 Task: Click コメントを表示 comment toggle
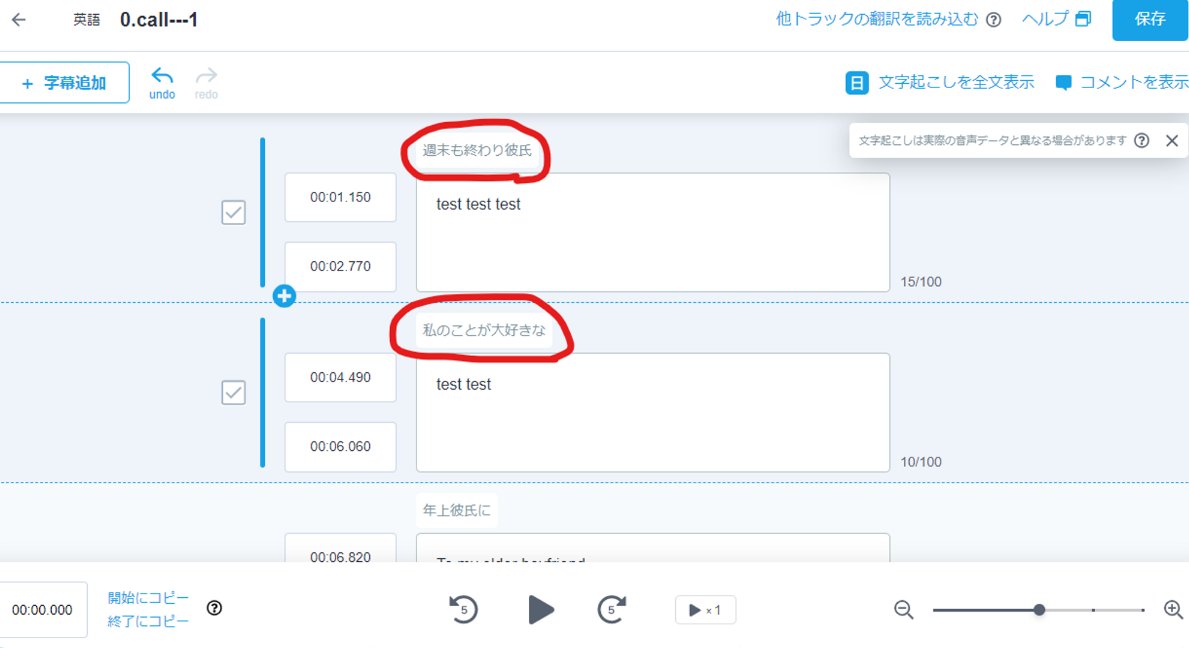(x=1134, y=82)
